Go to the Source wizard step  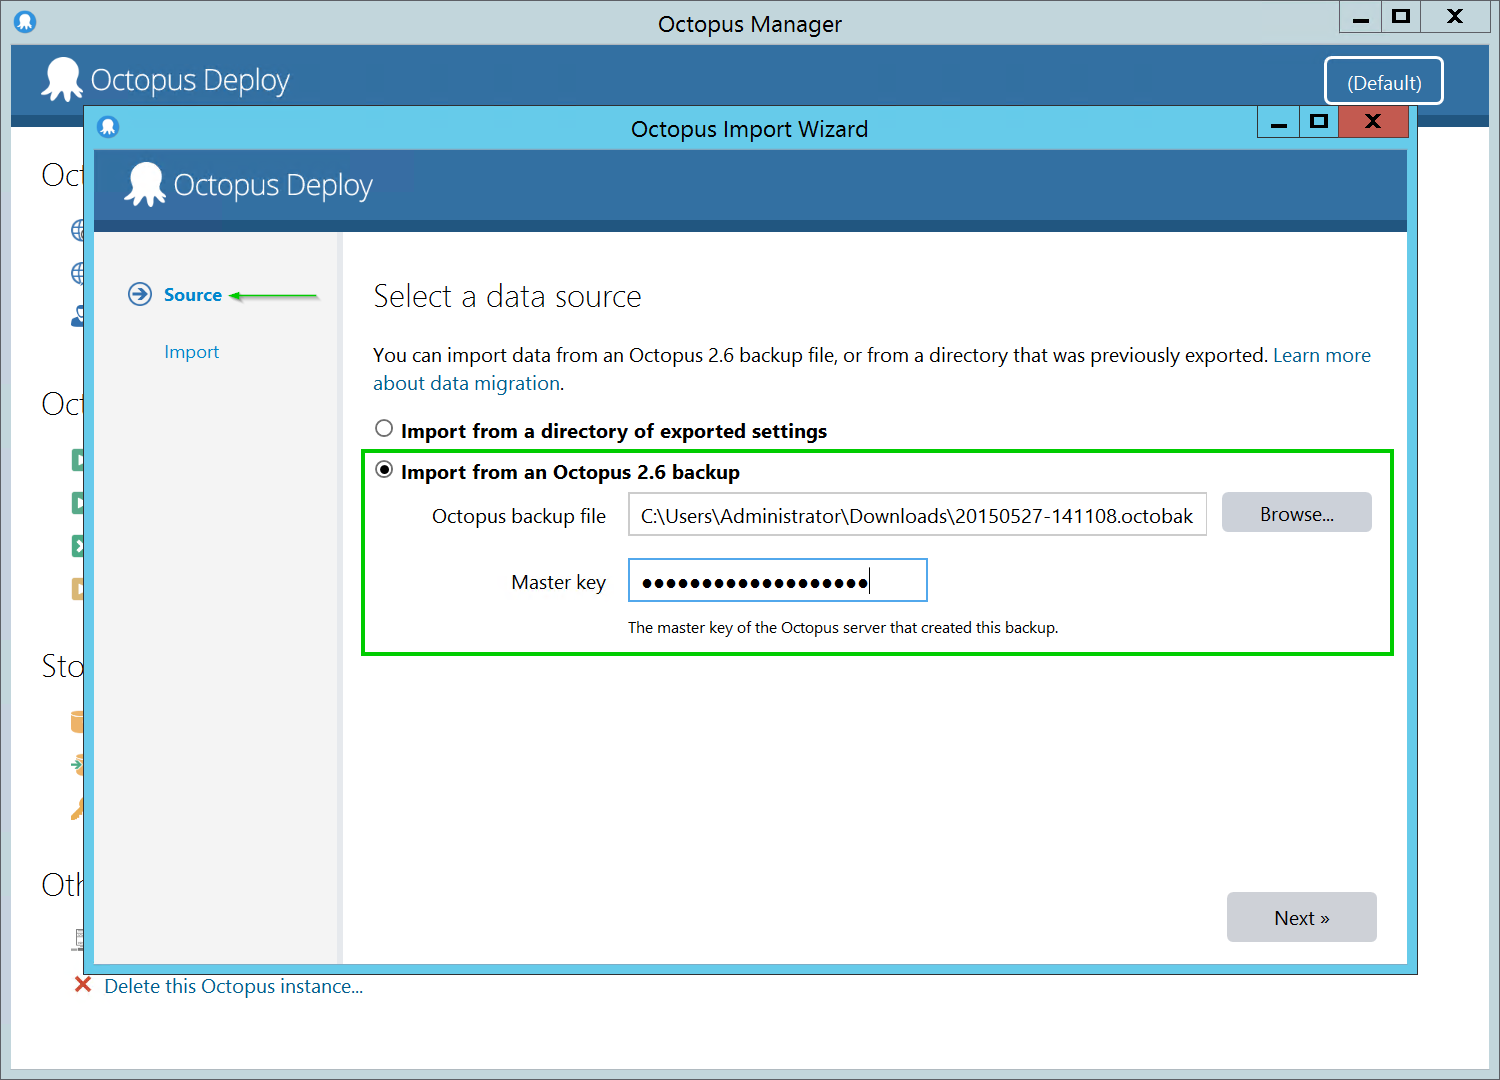click(192, 295)
